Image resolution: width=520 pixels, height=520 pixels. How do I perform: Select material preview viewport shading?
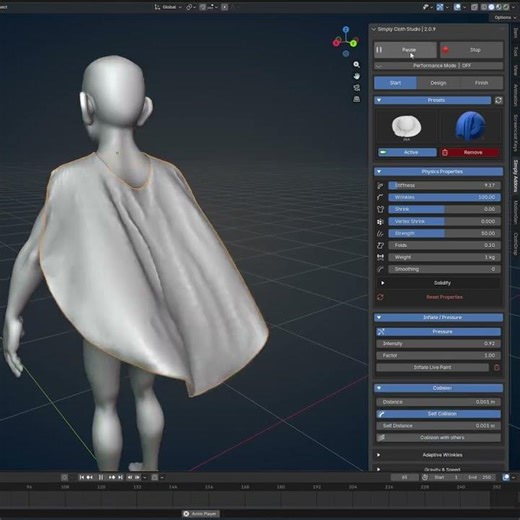point(499,7)
